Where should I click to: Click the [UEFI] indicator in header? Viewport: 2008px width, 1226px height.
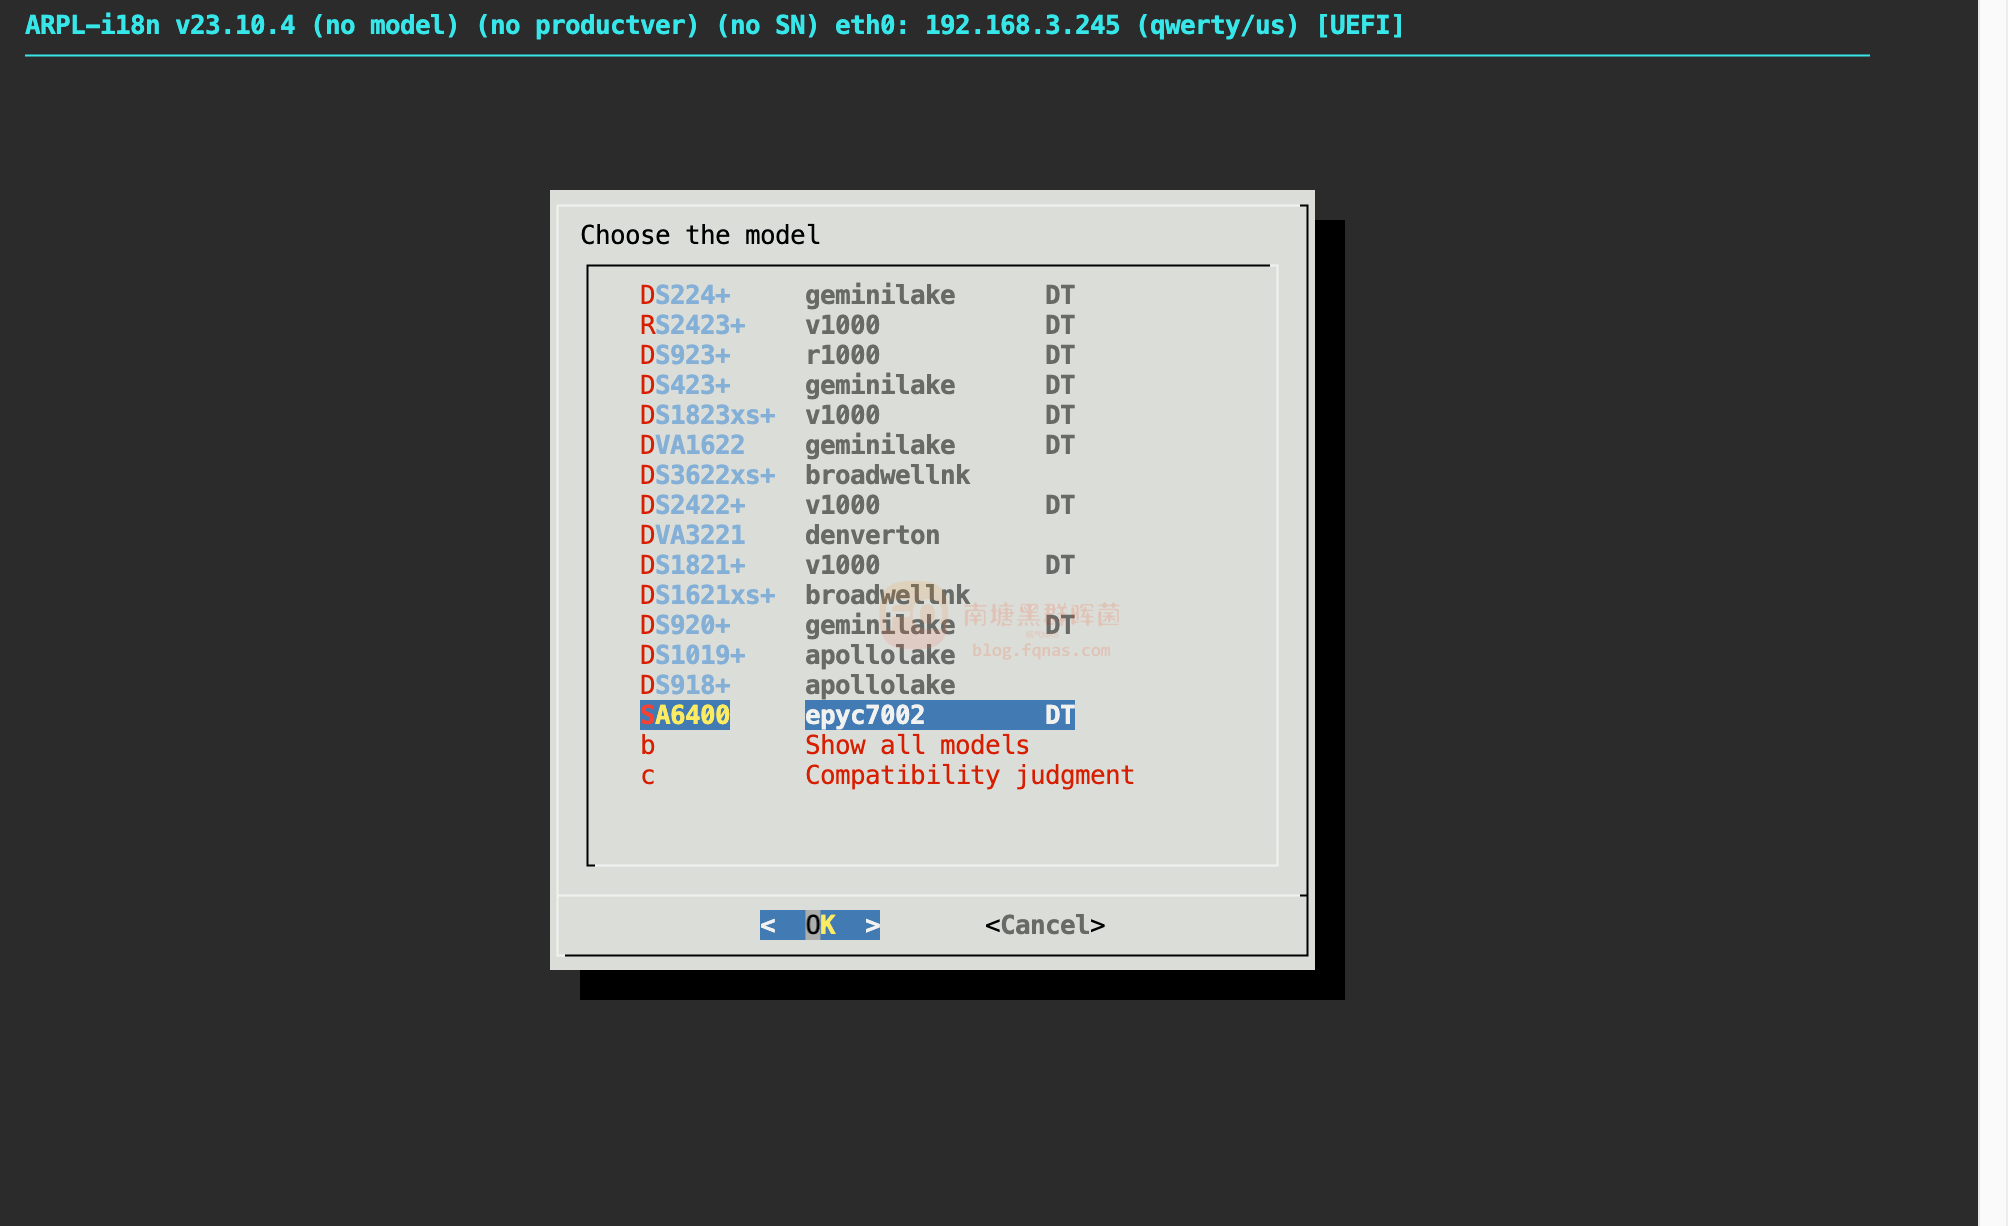[x=1360, y=25]
